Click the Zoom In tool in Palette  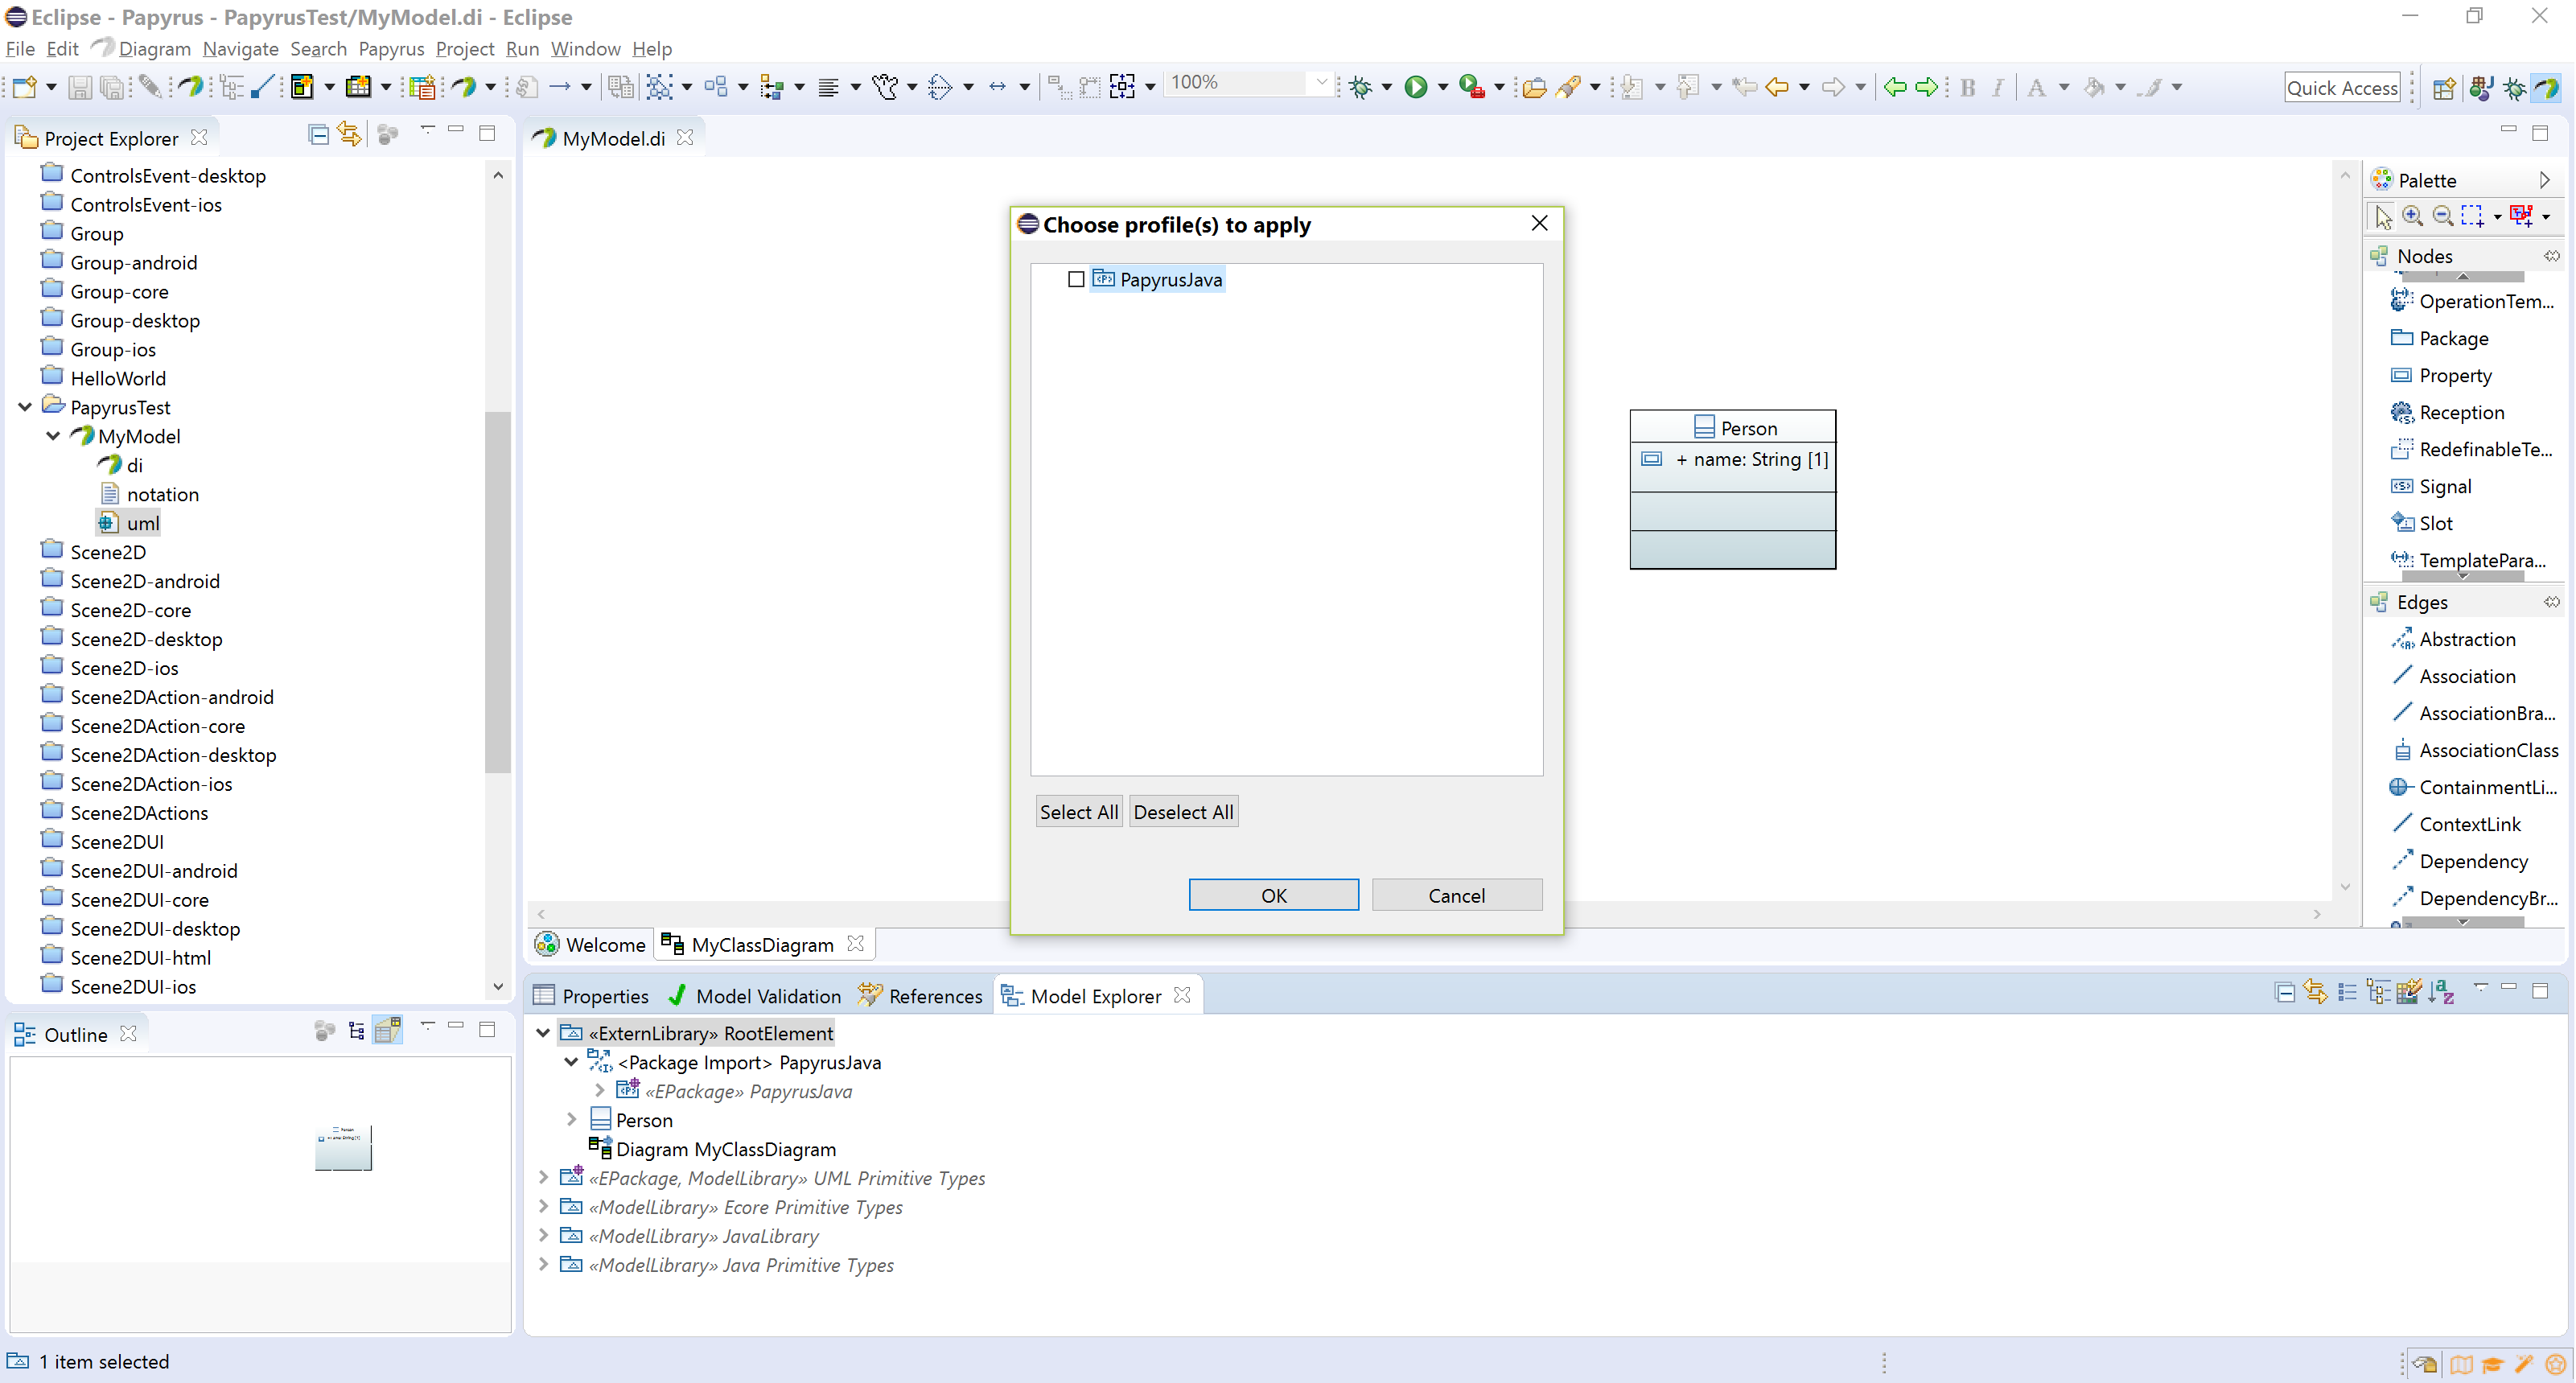[2413, 215]
